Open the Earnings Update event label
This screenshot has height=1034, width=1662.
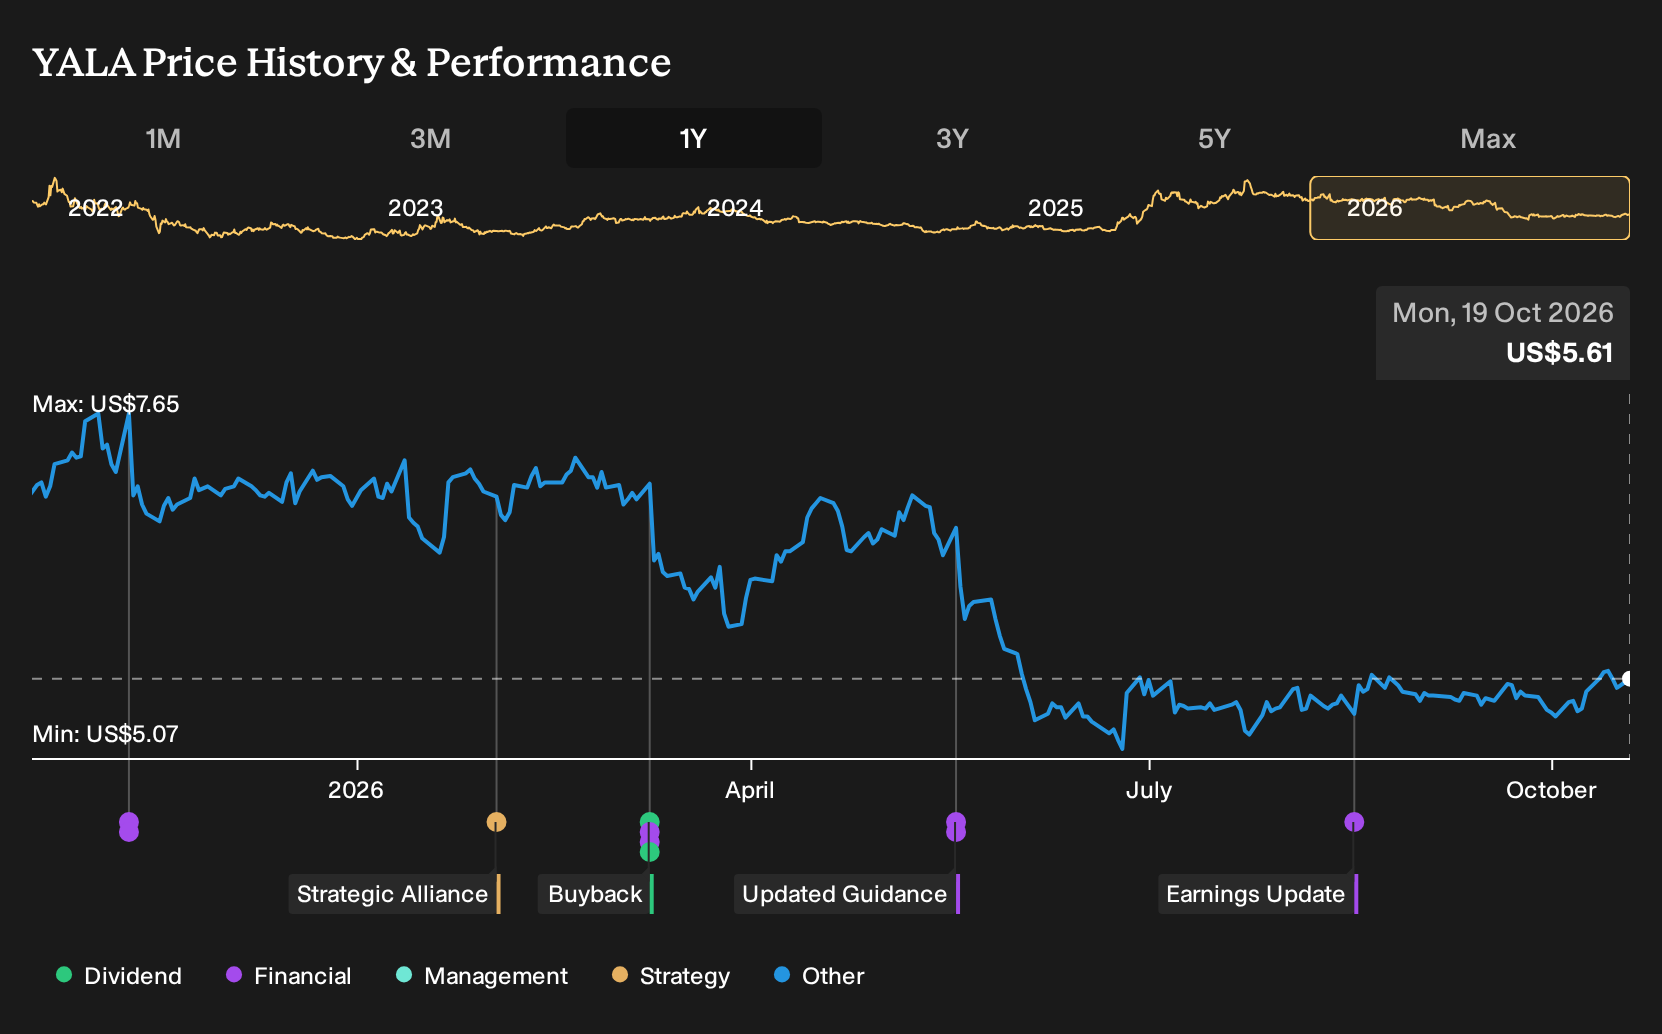(1257, 894)
